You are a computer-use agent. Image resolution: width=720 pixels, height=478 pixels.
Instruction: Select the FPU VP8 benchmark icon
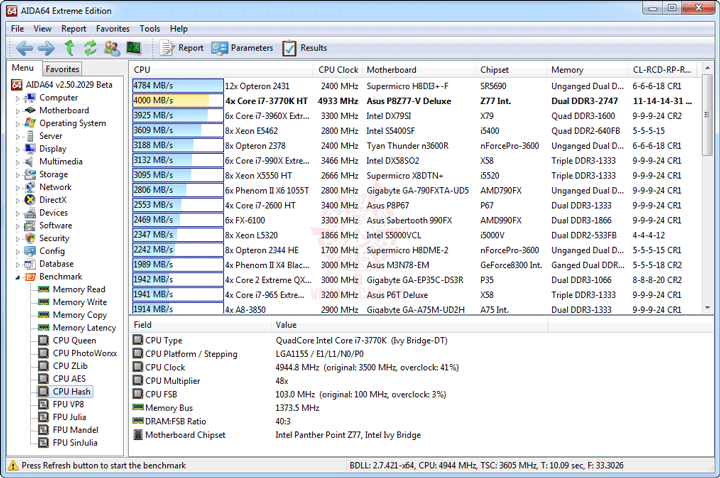coord(44,404)
